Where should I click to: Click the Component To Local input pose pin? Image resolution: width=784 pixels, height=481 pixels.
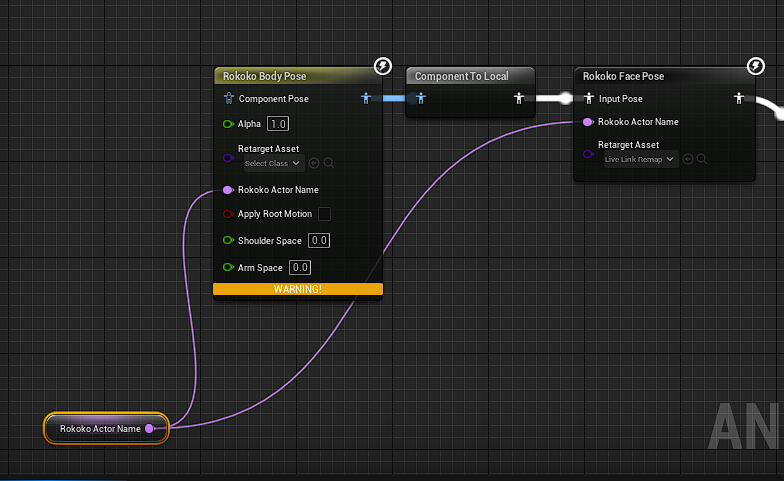[420, 98]
